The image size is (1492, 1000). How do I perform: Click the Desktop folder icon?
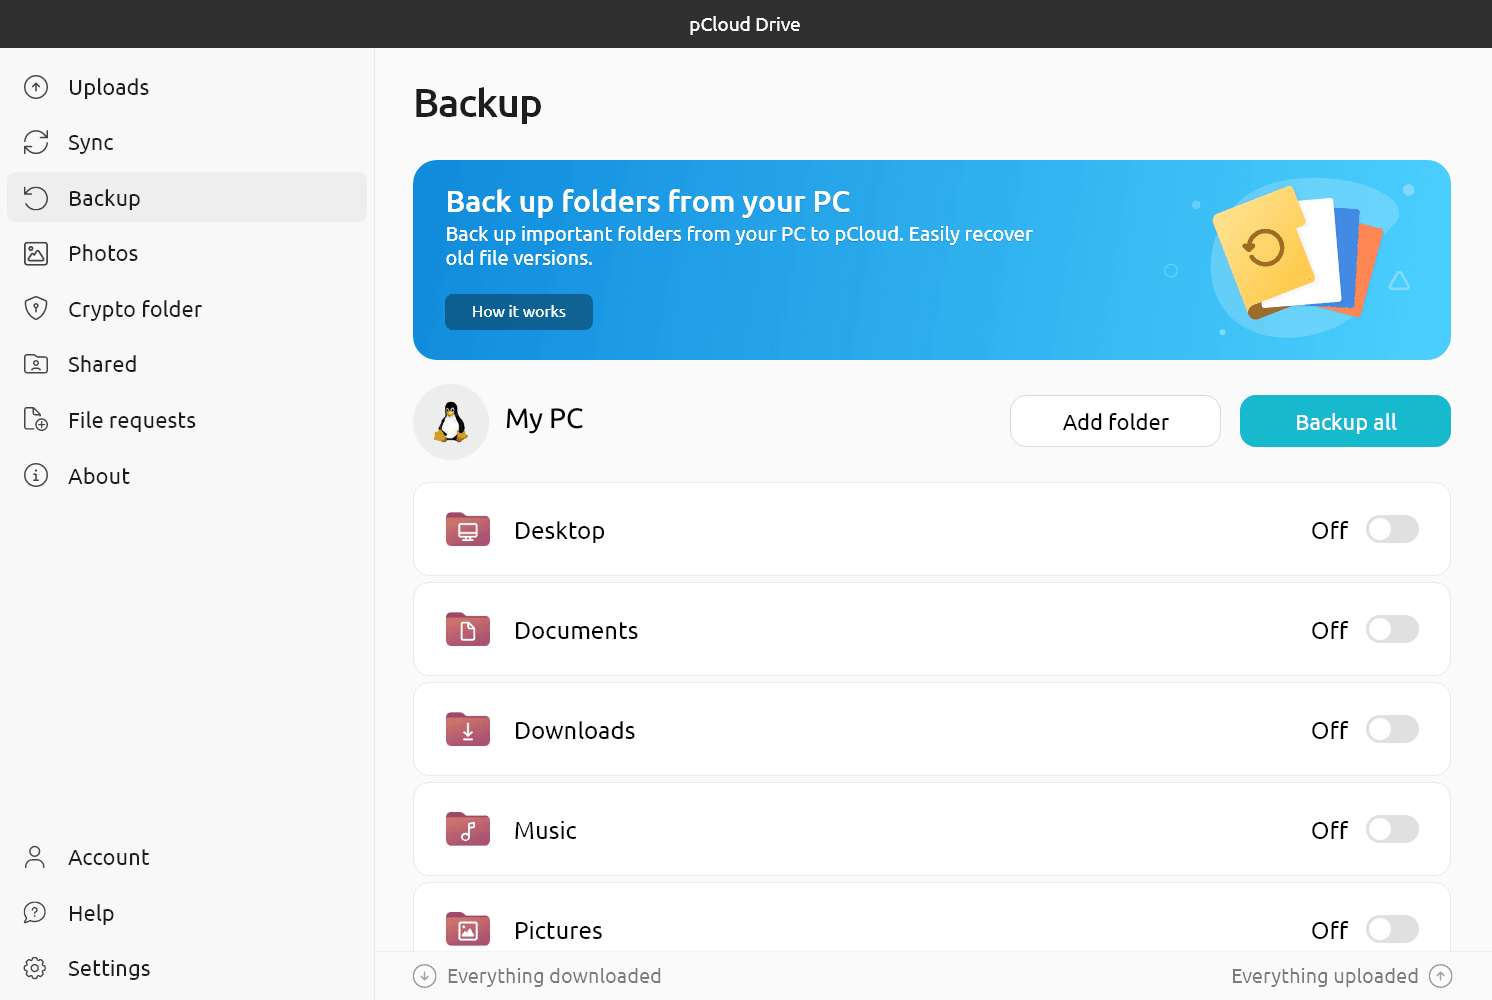(x=468, y=529)
